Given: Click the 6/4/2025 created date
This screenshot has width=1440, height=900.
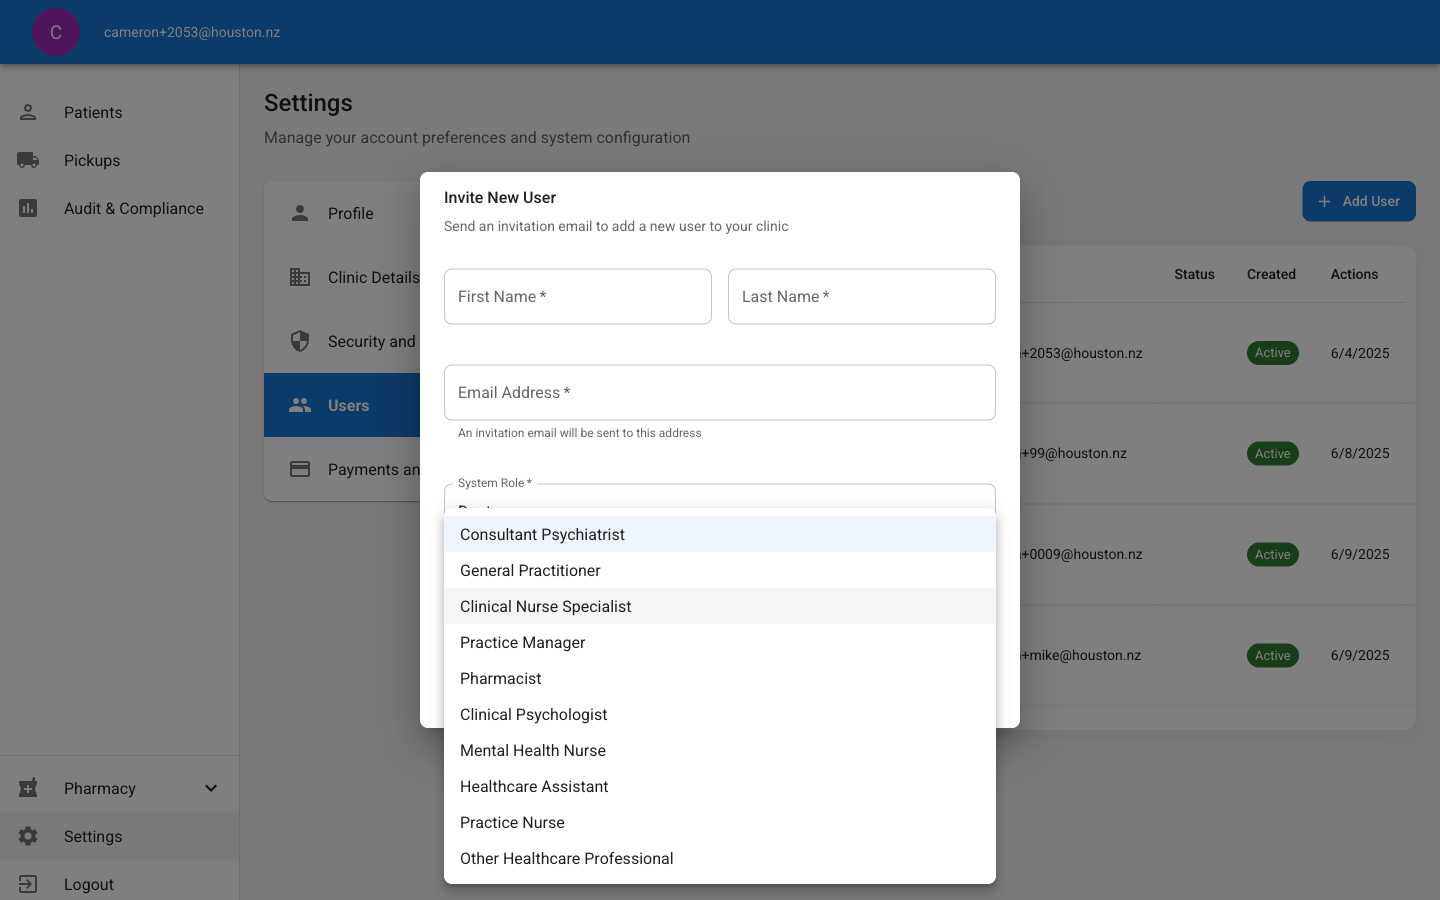Looking at the screenshot, I should pyautogui.click(x=1360, y=353).
